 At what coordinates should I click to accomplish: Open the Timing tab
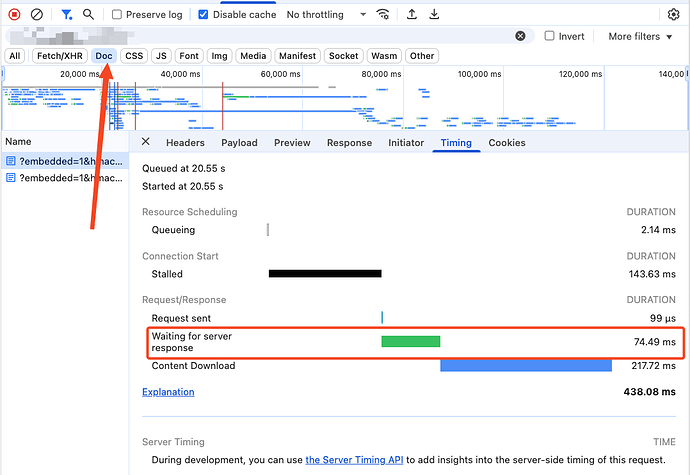point(456,143)
